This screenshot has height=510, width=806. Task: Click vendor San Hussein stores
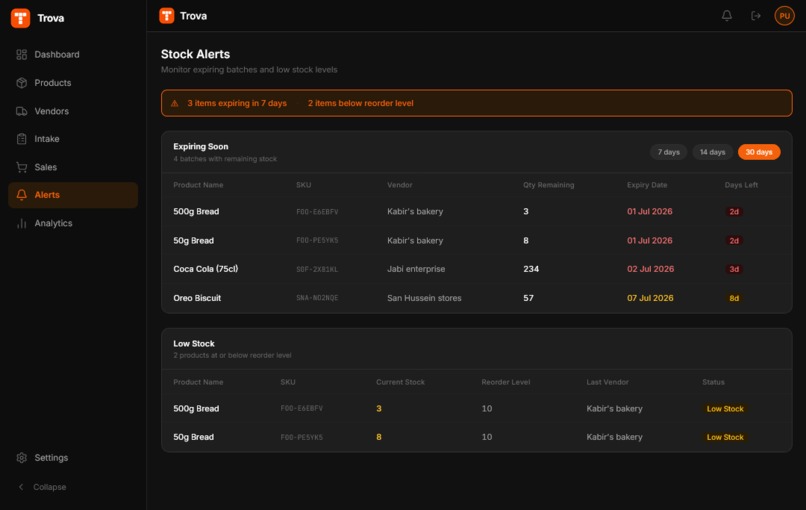[x=424, y=298]
